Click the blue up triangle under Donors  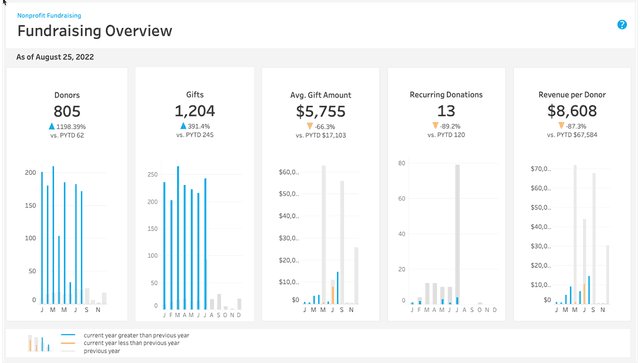[x=52, y=126]
